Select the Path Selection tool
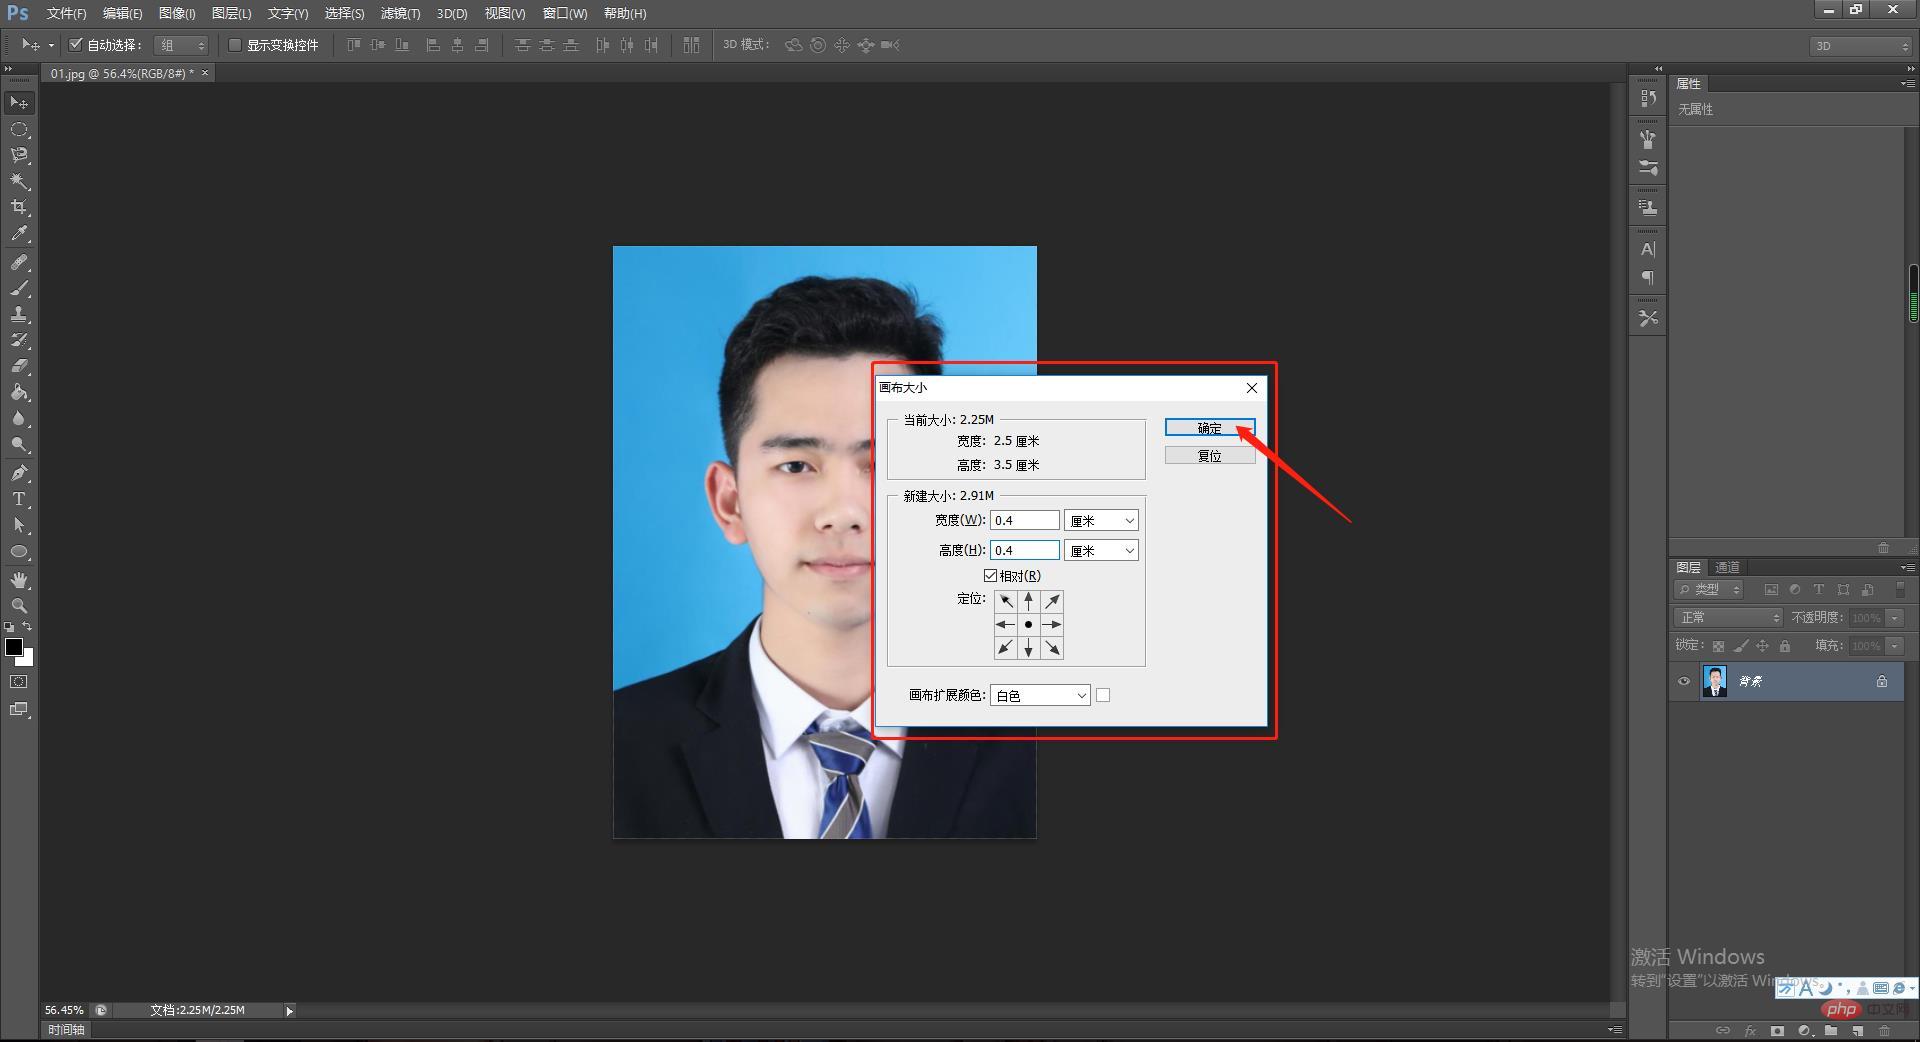 point(19,525)
